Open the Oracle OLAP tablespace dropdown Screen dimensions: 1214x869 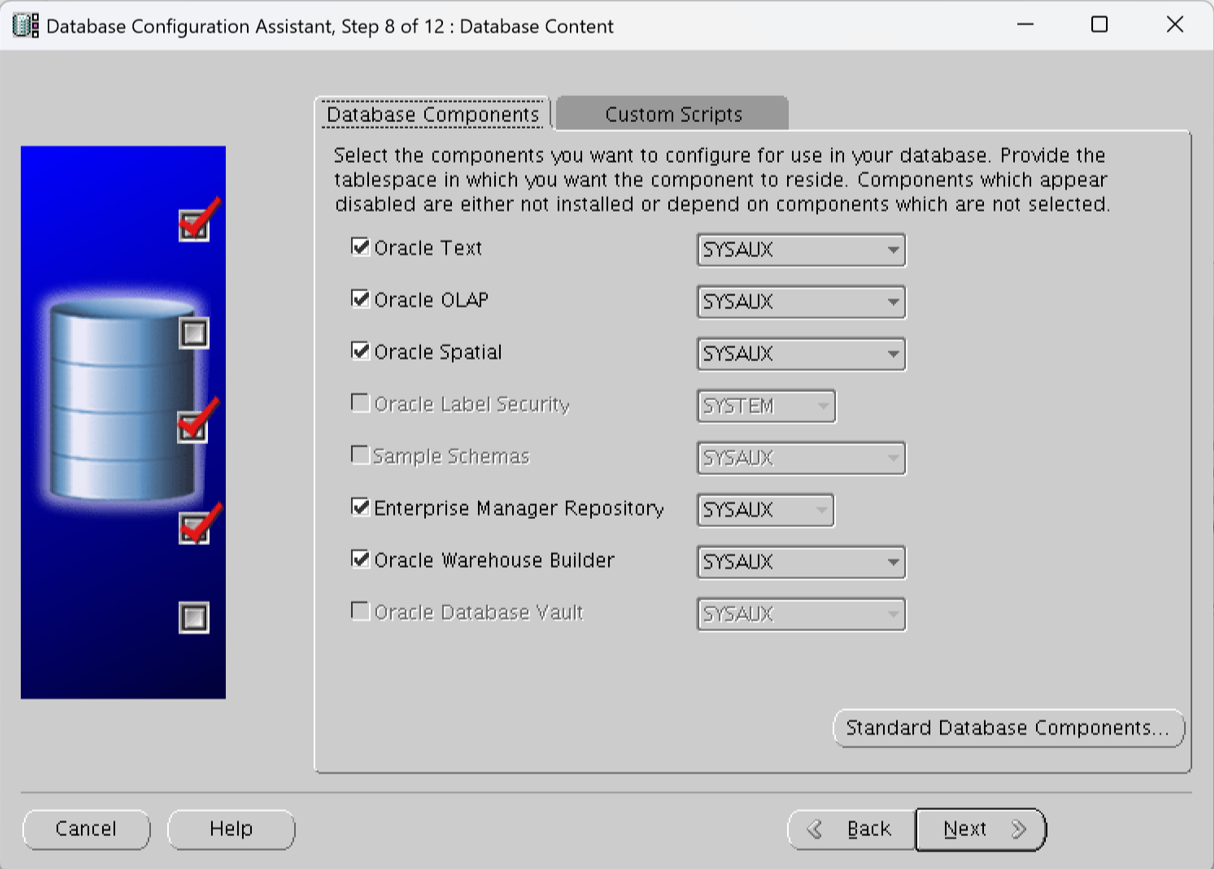[800, 302]
